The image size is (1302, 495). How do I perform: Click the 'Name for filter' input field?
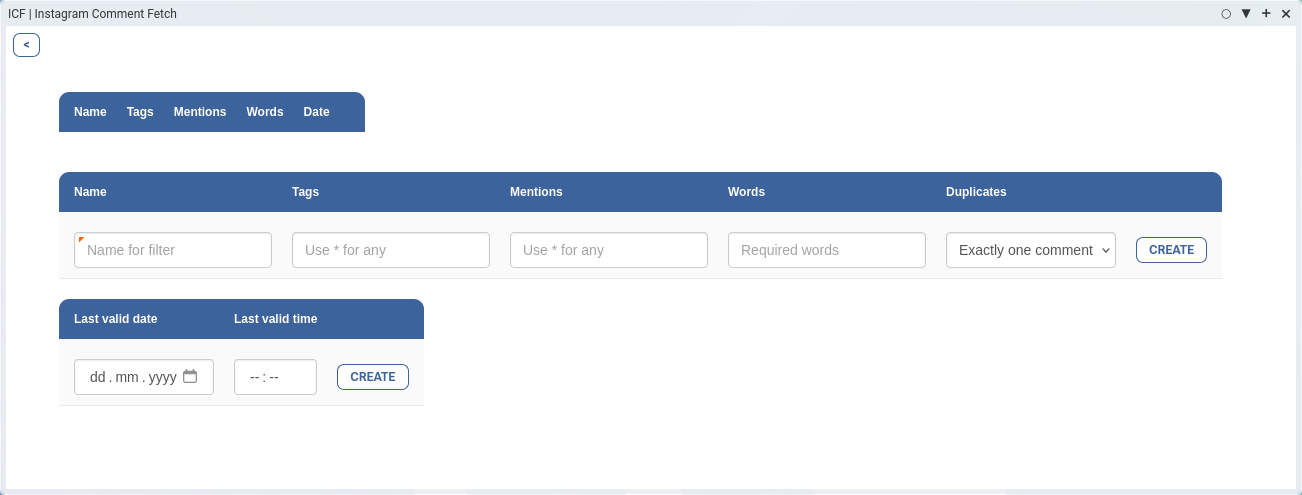tap(173, 250)
